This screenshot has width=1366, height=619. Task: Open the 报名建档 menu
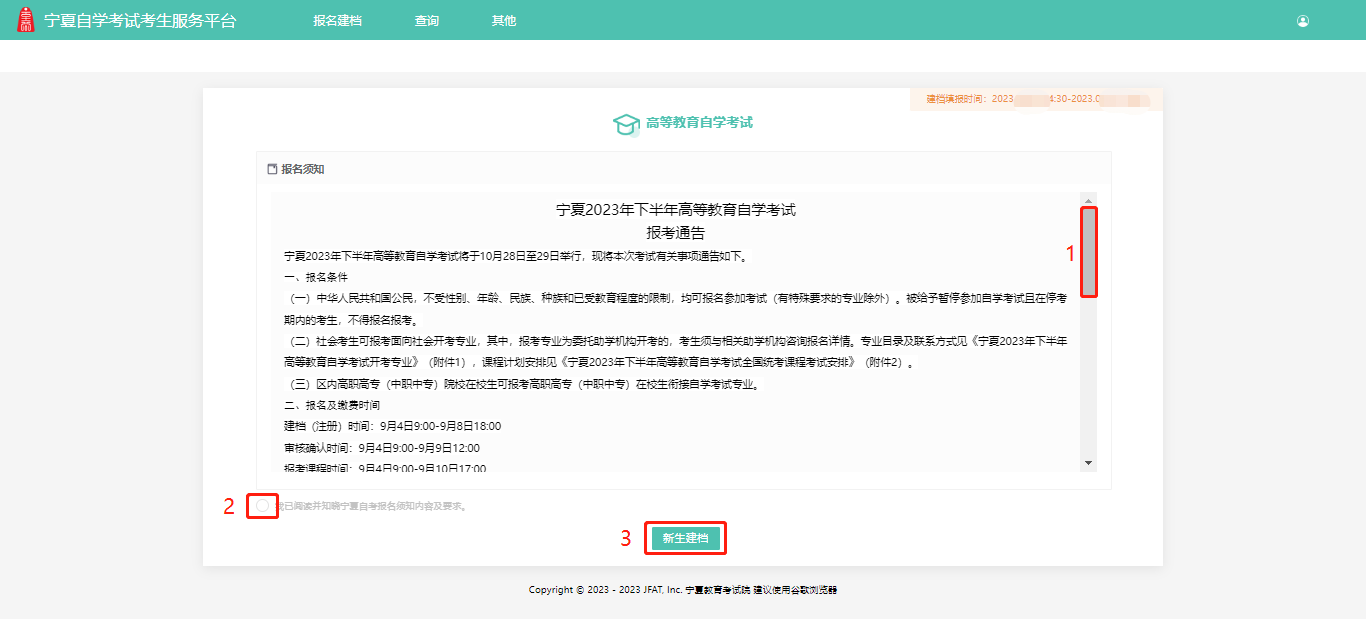pos(338,19)
